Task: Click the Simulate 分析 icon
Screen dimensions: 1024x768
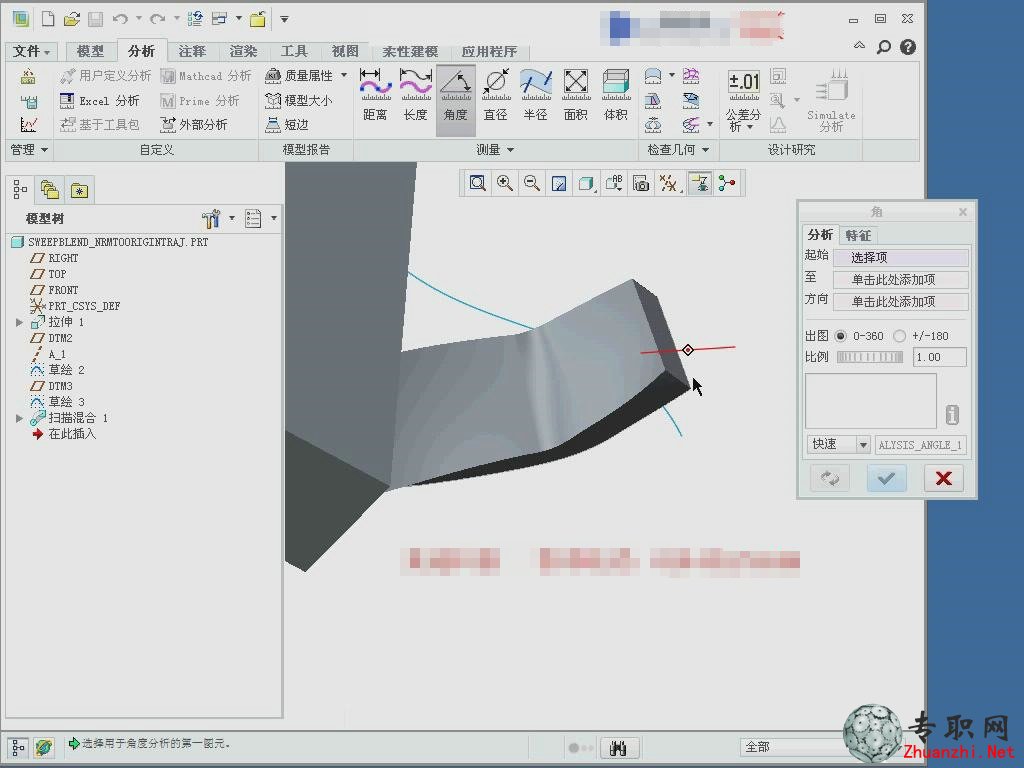Action: point(831,101)
